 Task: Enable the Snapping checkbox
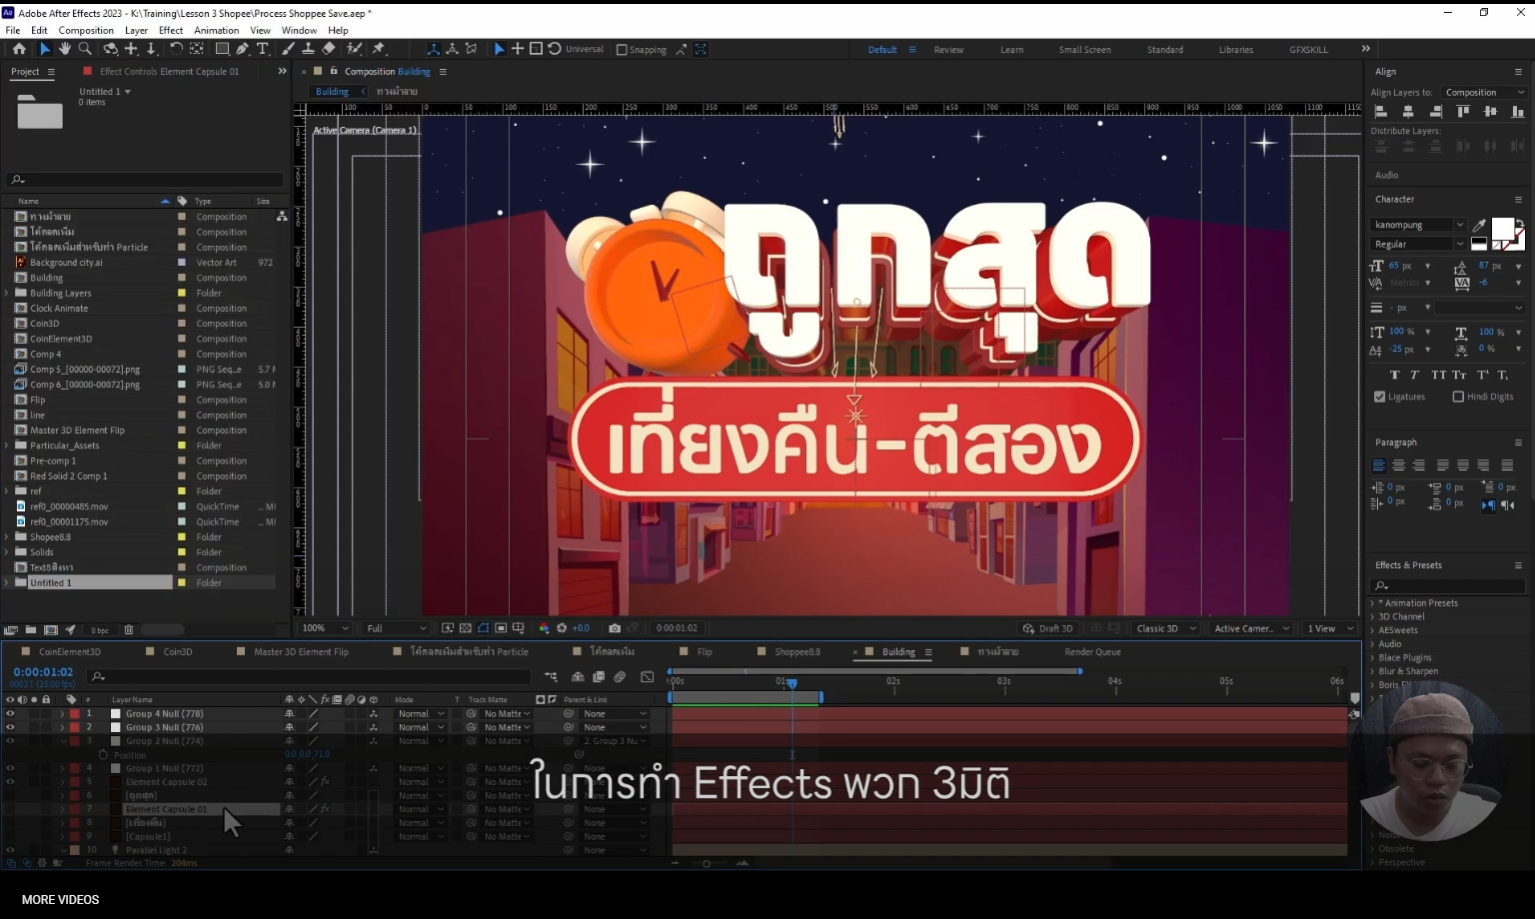[x=622, y=50]
